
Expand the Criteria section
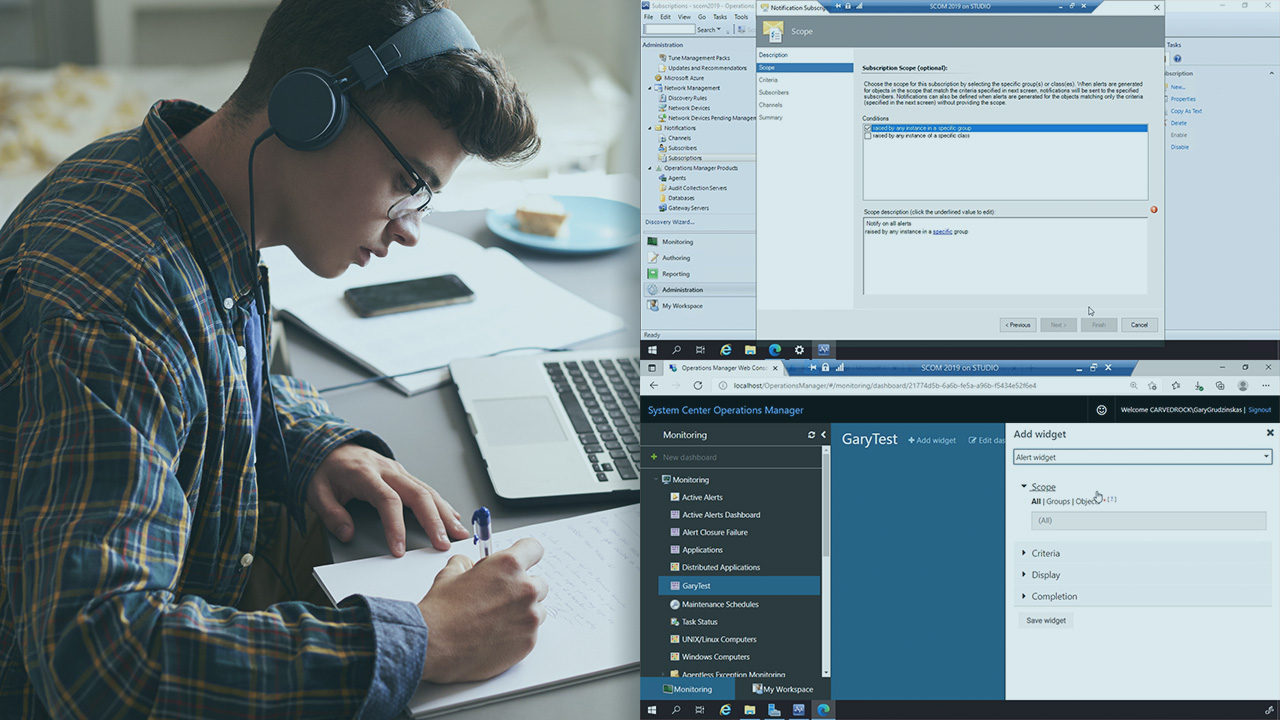(1045, 553)
